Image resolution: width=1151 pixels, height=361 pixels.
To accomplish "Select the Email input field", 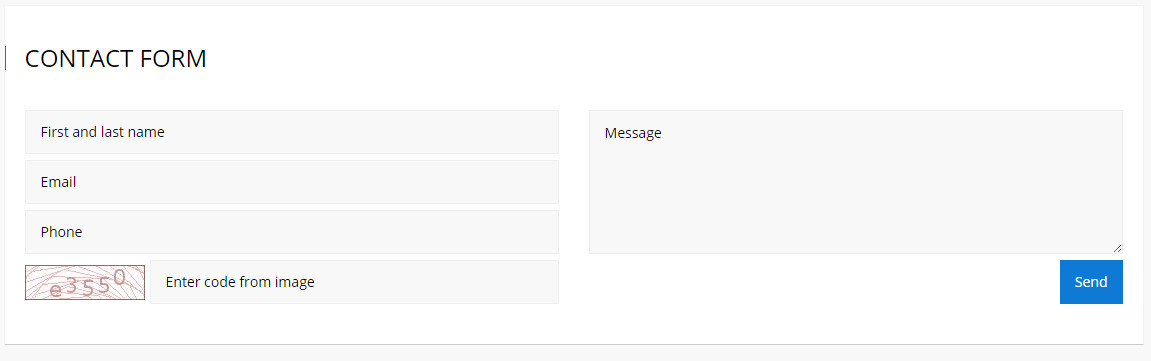I will (291, 182).
